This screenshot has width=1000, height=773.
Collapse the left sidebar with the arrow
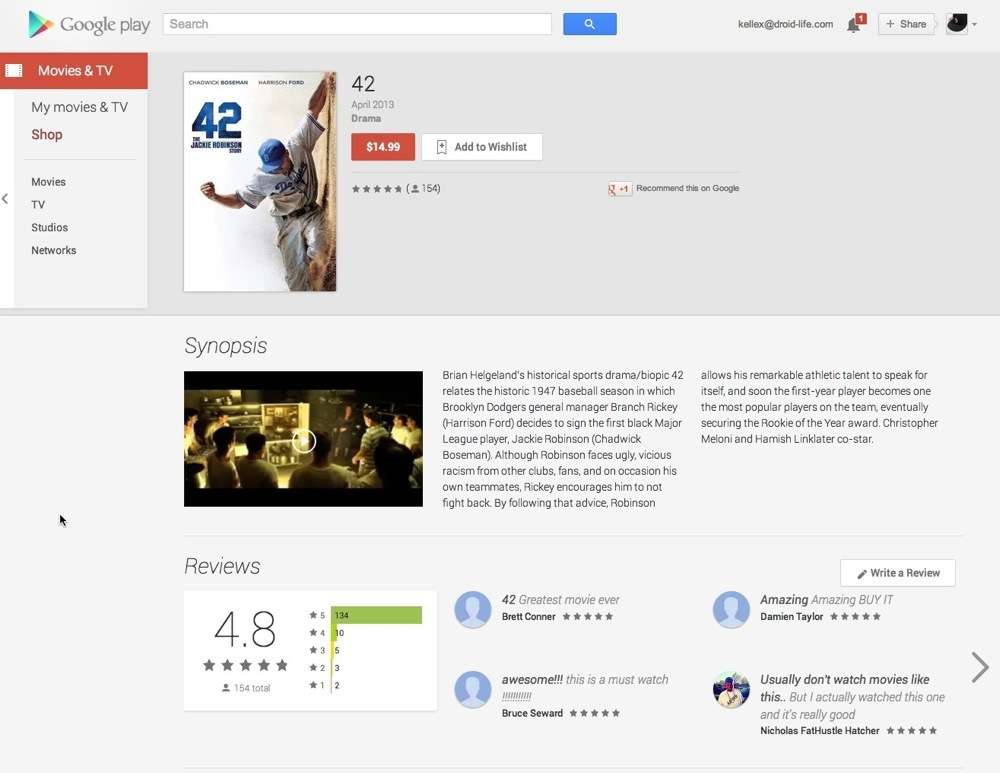click(x=5, y=199)
